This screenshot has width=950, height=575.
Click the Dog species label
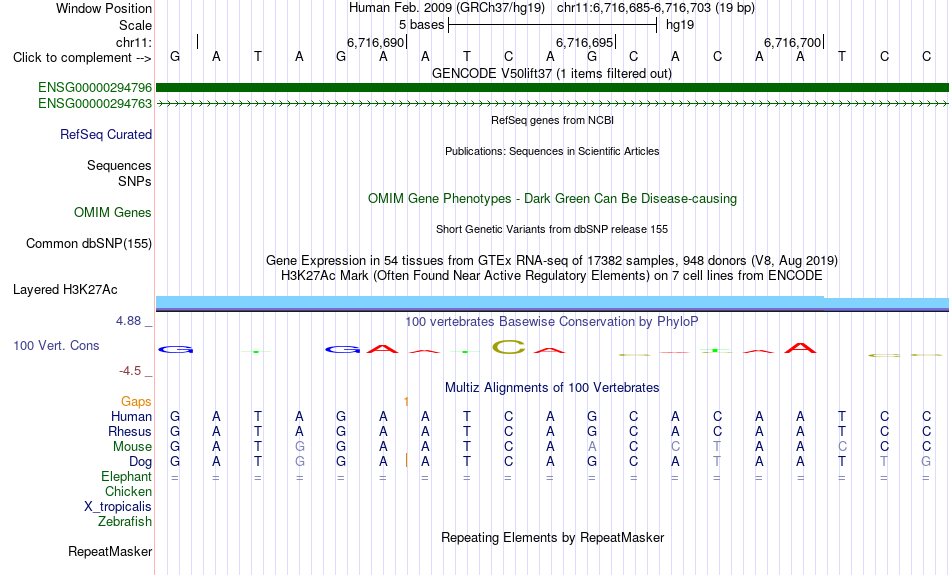(141, 462)
